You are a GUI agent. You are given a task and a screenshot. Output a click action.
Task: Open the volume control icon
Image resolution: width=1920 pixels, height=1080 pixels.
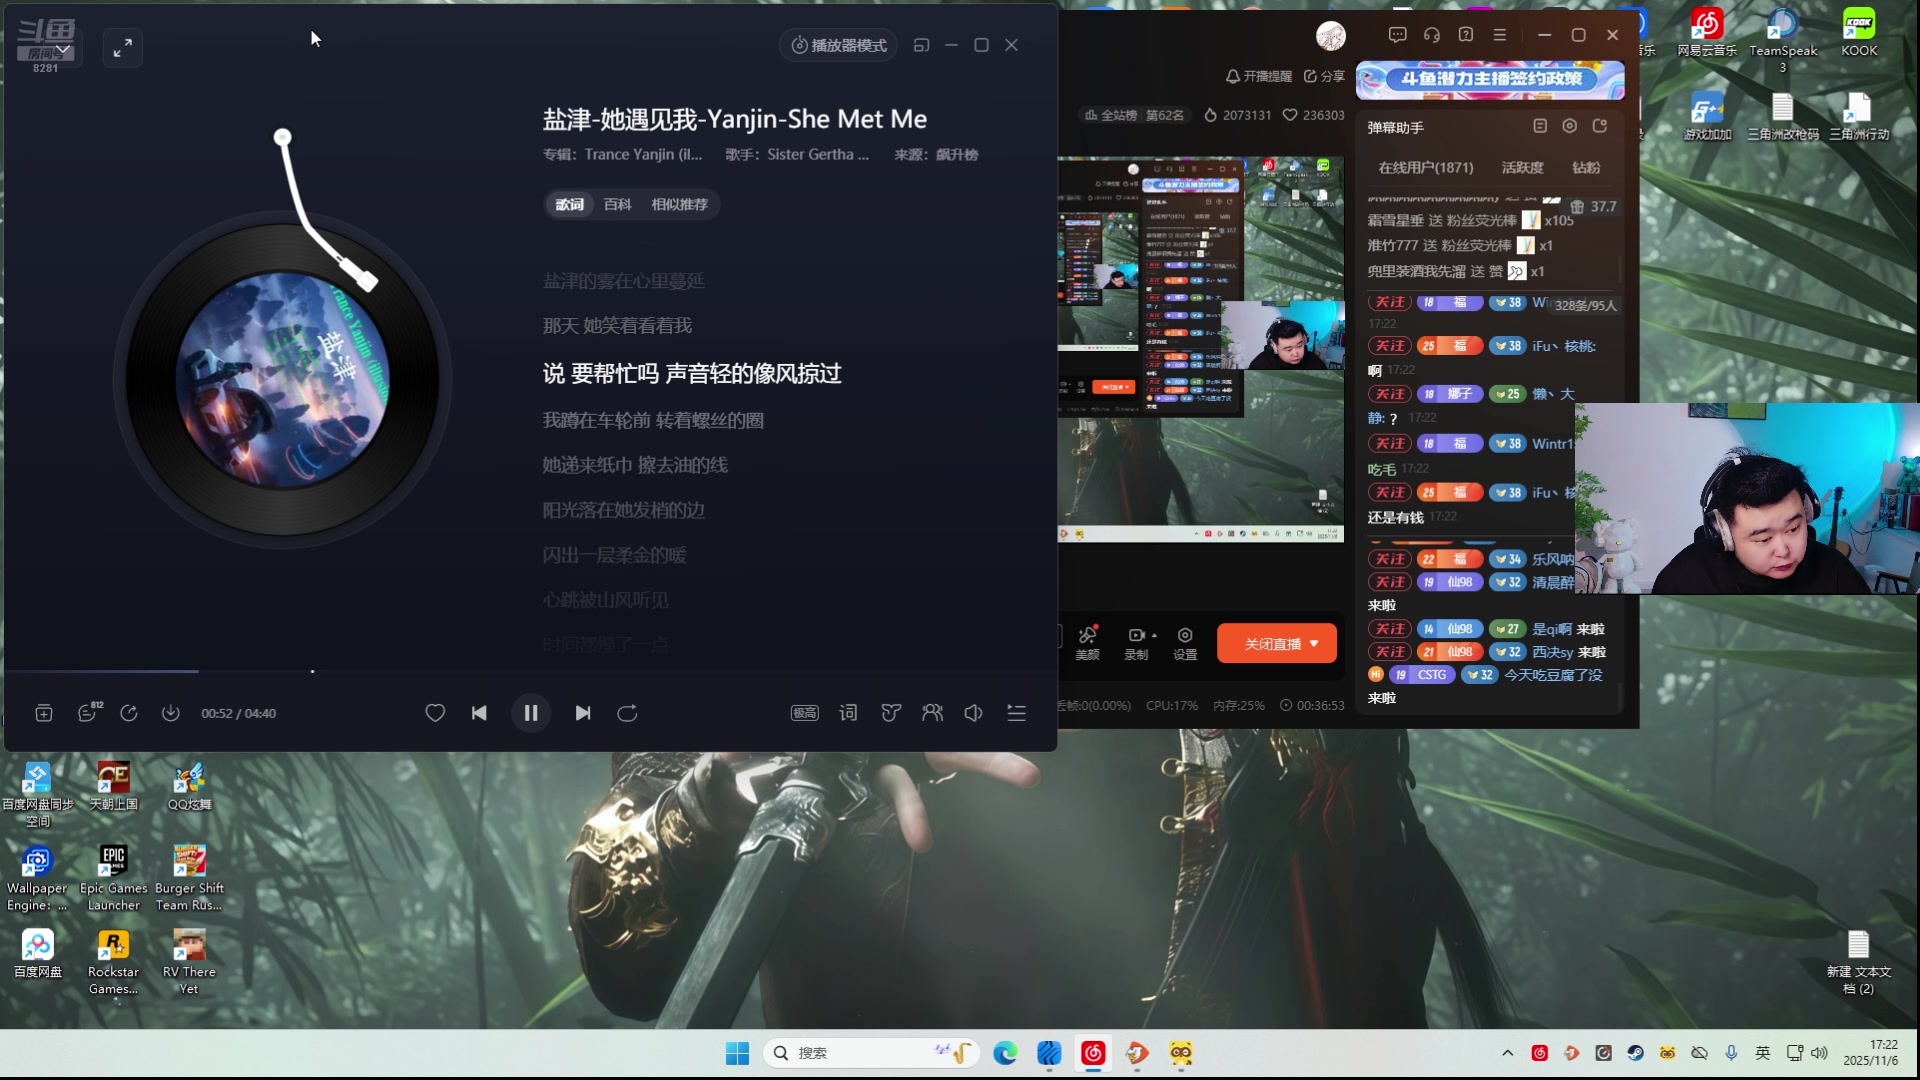pos(973,713)
